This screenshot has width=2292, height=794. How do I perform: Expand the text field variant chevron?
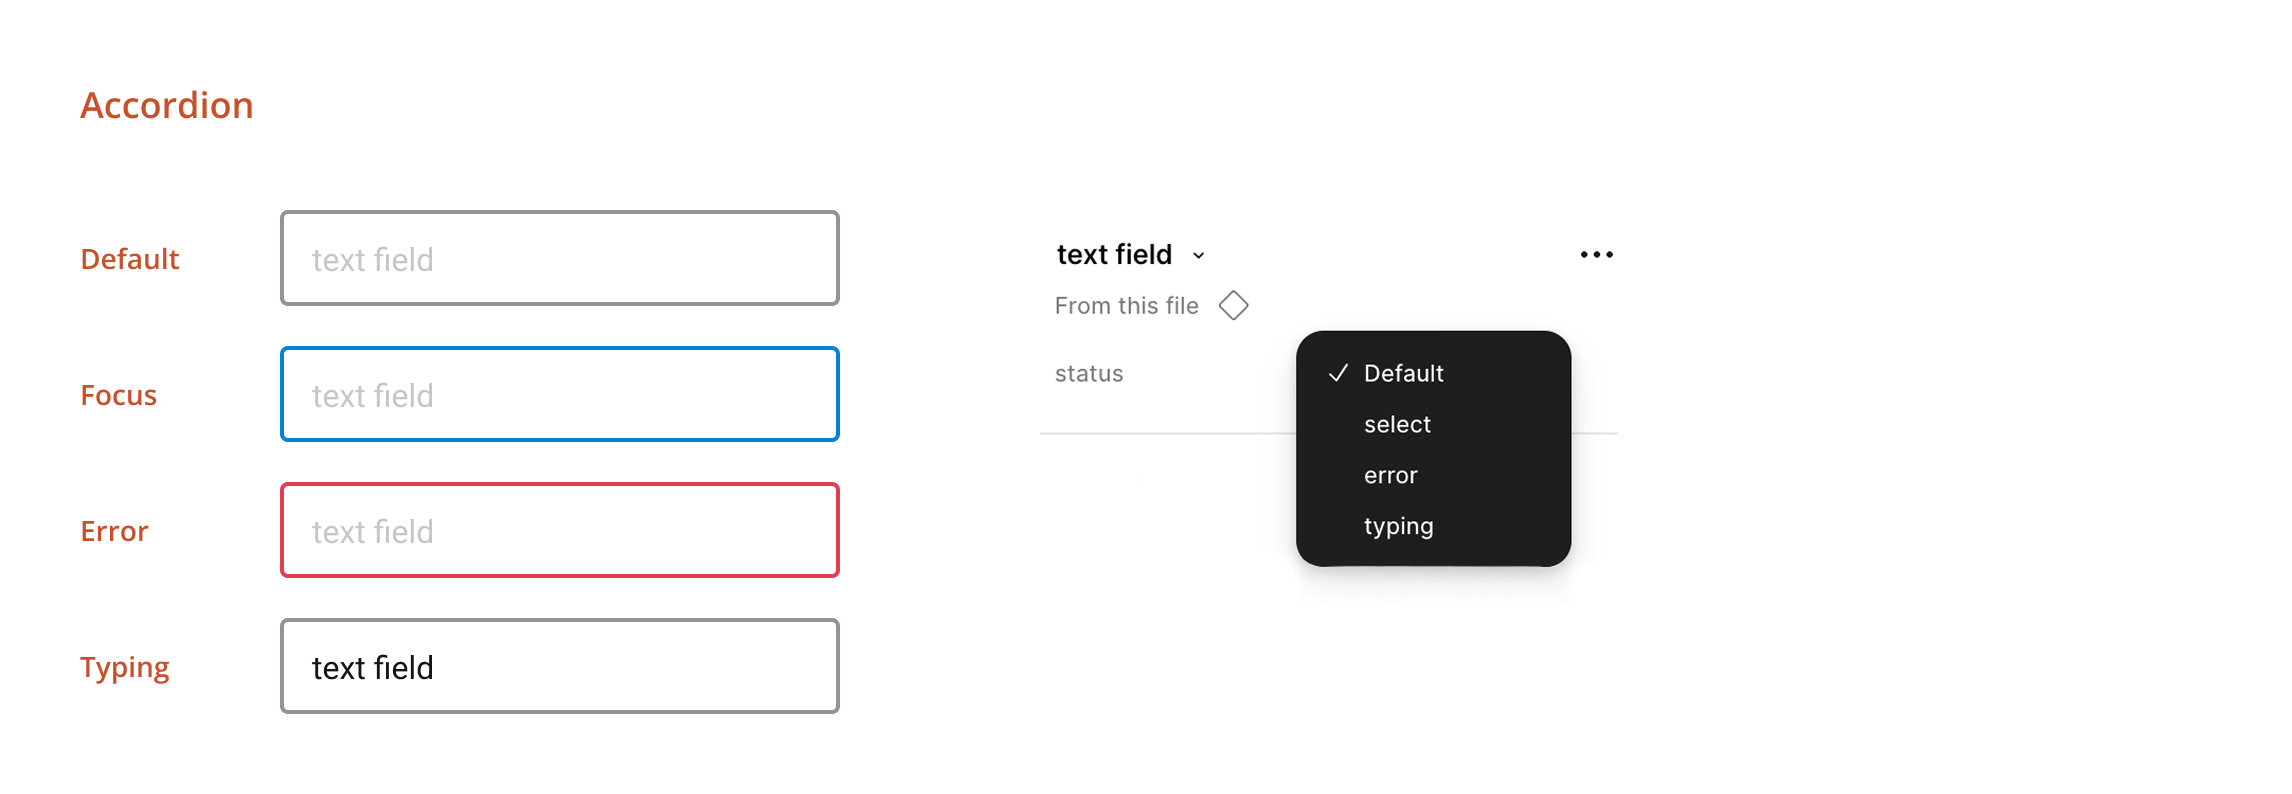pyautogui.click(x=1199, y=256)
